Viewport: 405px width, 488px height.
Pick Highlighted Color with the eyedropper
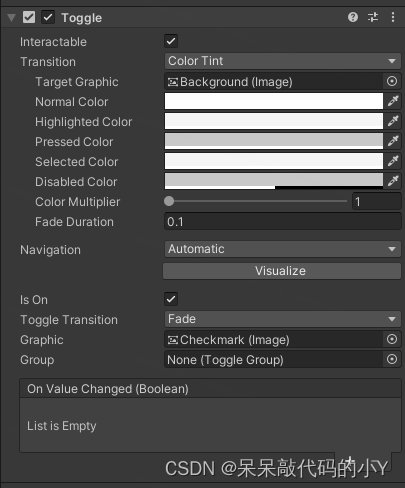tap(393, 121)
